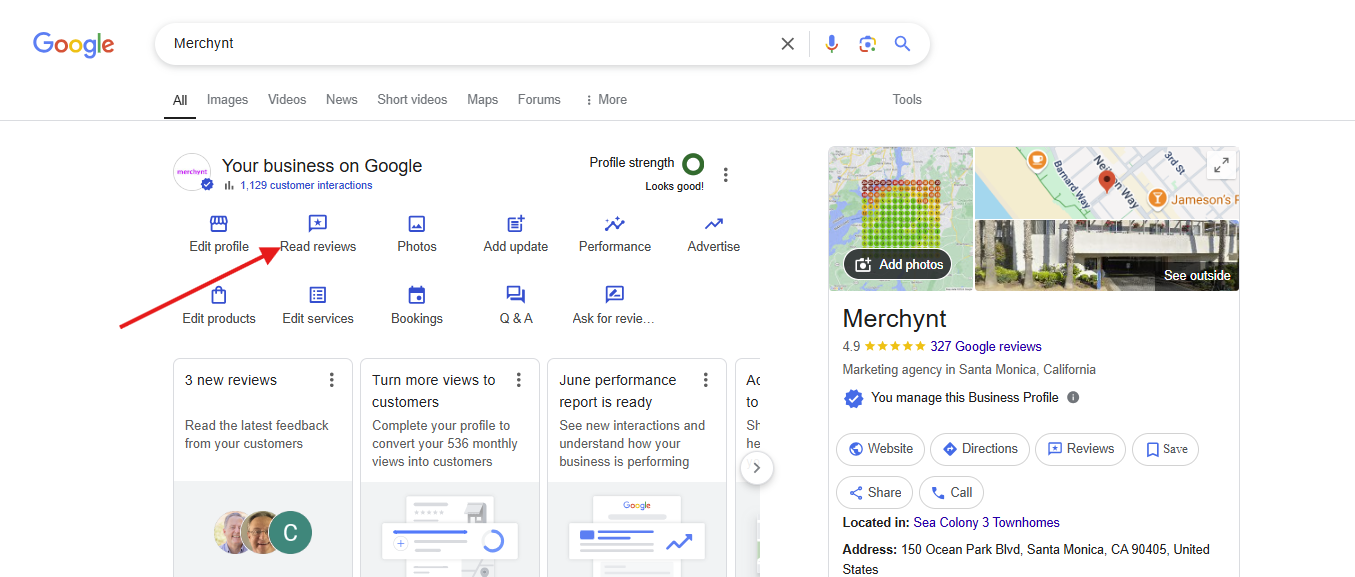
Task: Open the heatmap grid map thumbnail
Action: [901, 219]
